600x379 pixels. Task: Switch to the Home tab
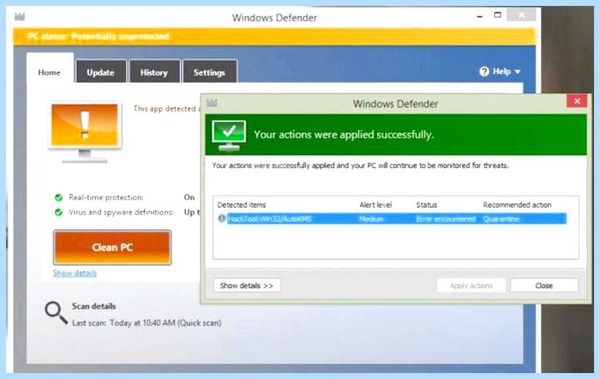(50, 68)
